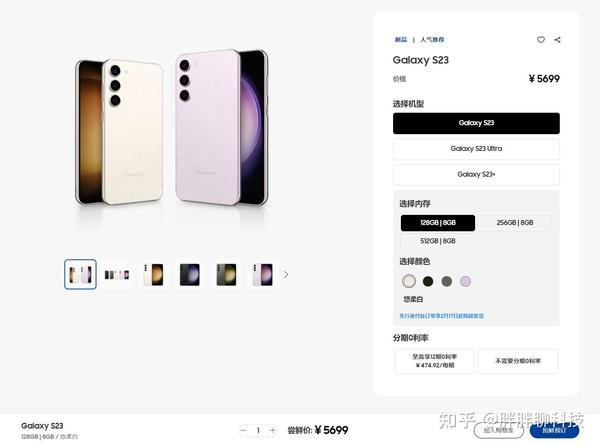Click the heart wishlist icon

[541, 39]
